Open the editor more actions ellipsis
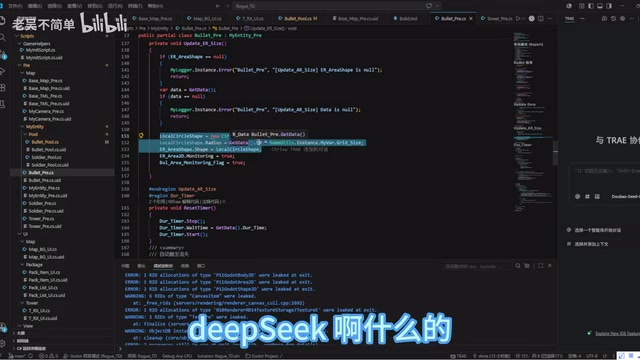 [550, 18]
